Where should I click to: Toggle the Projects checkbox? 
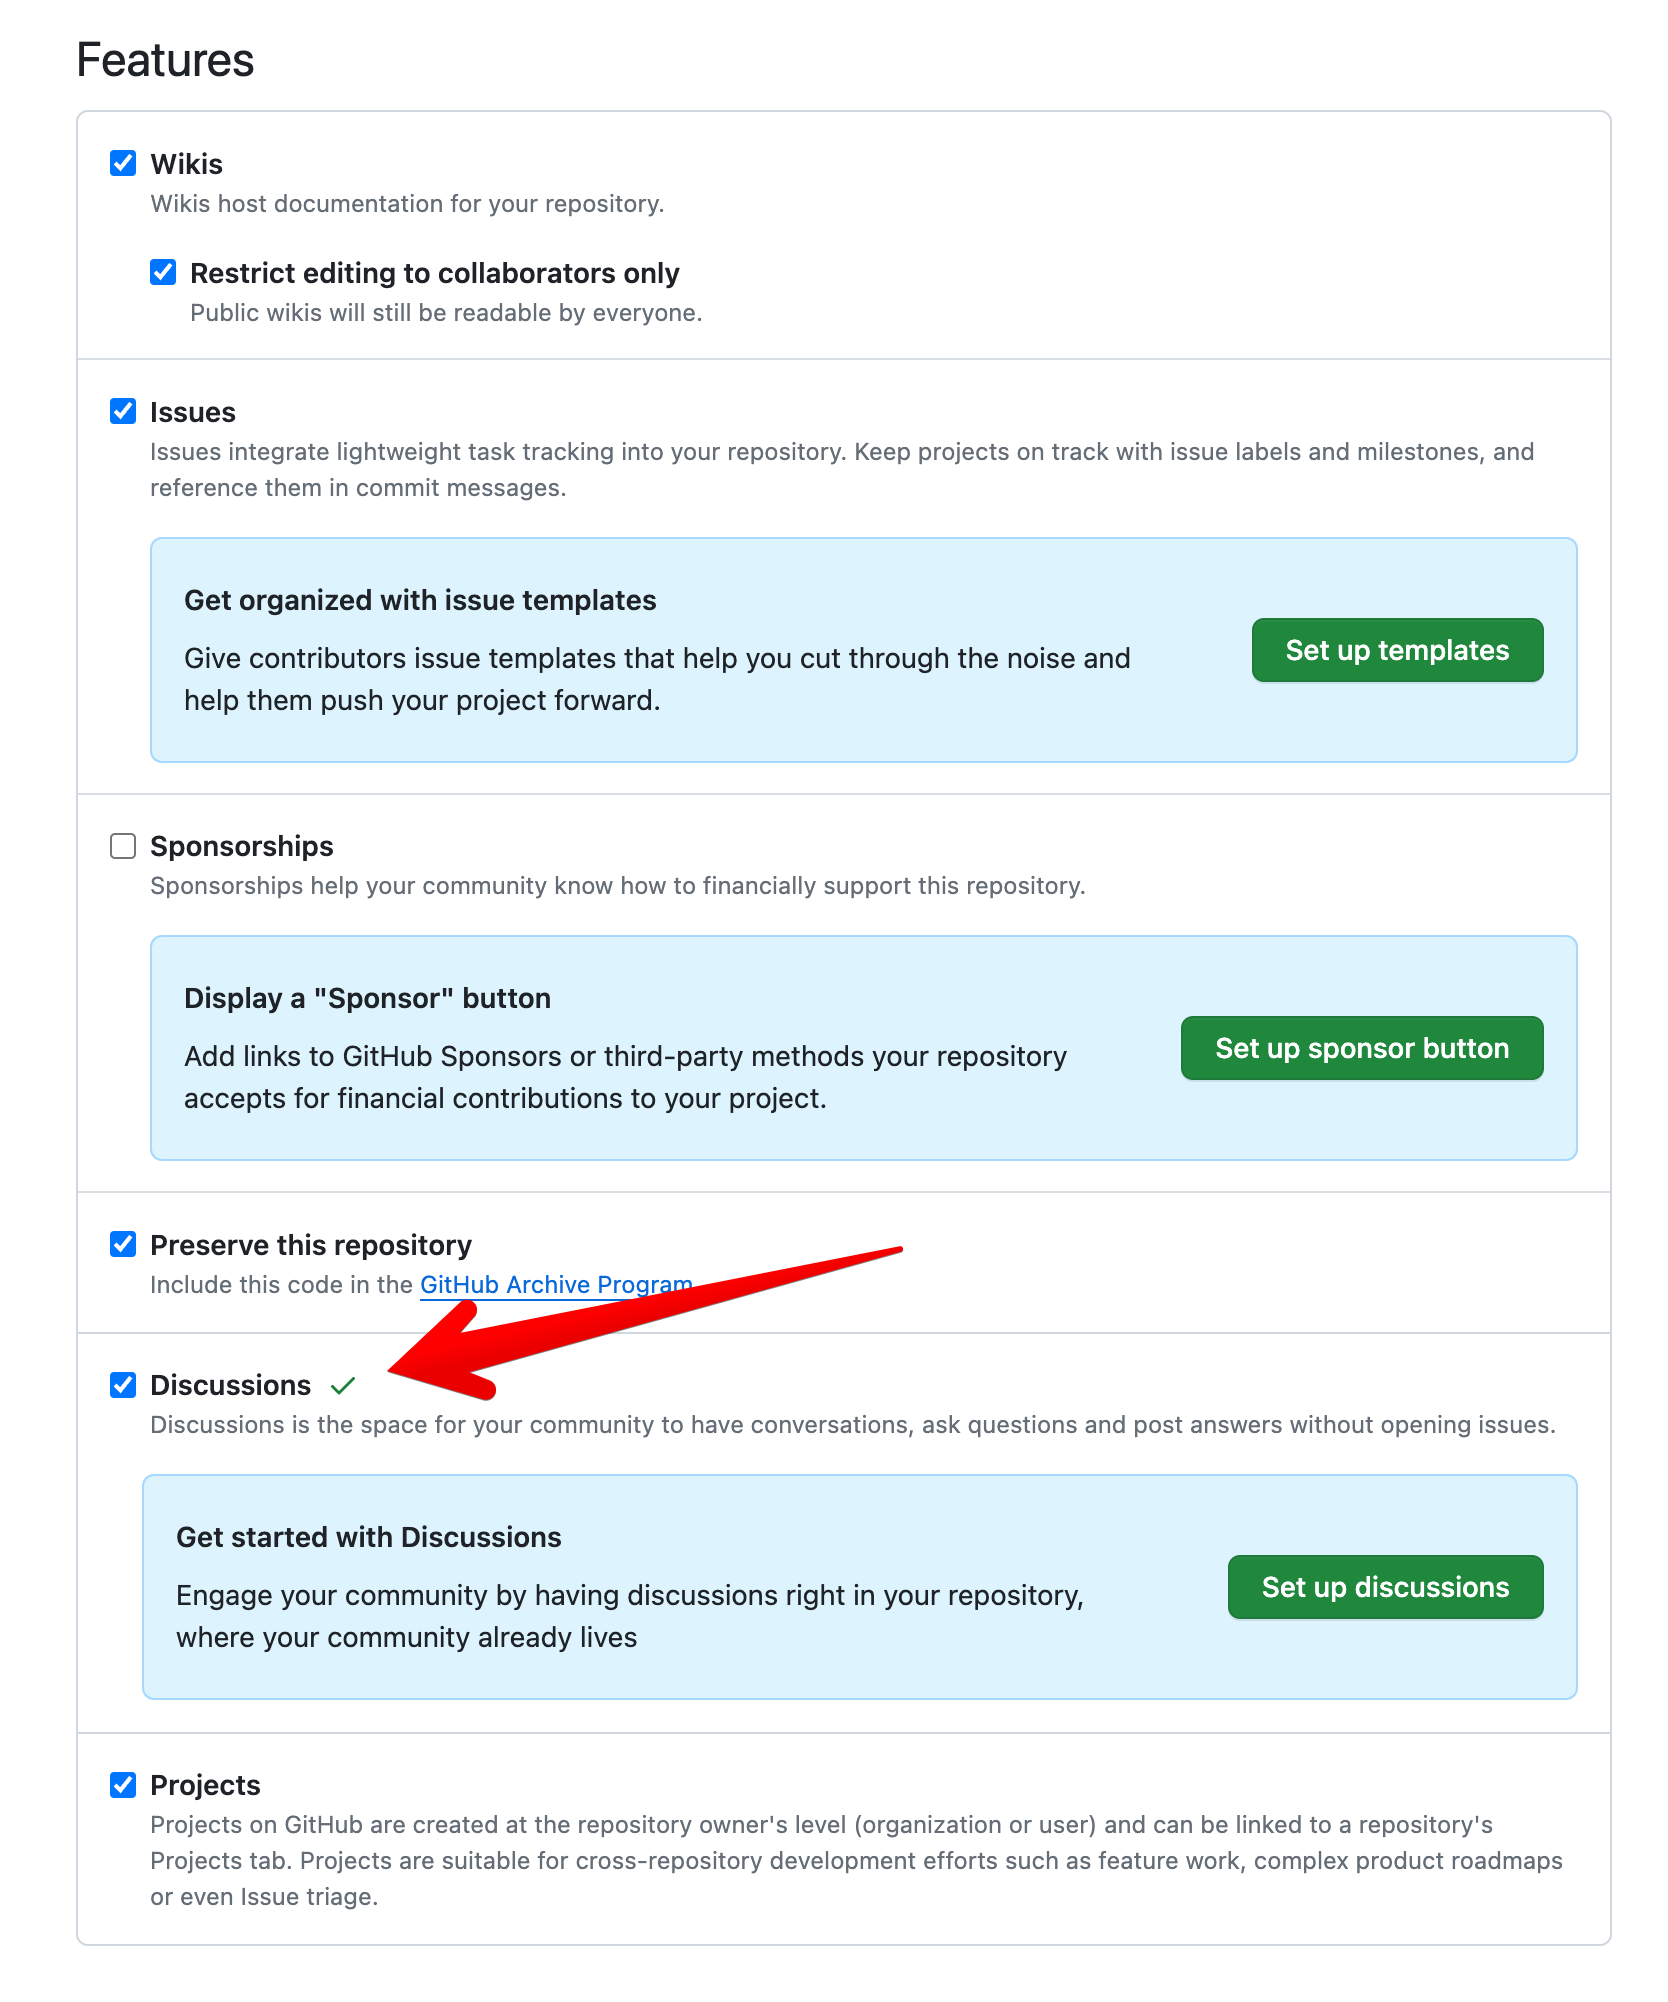point(122,1784)
